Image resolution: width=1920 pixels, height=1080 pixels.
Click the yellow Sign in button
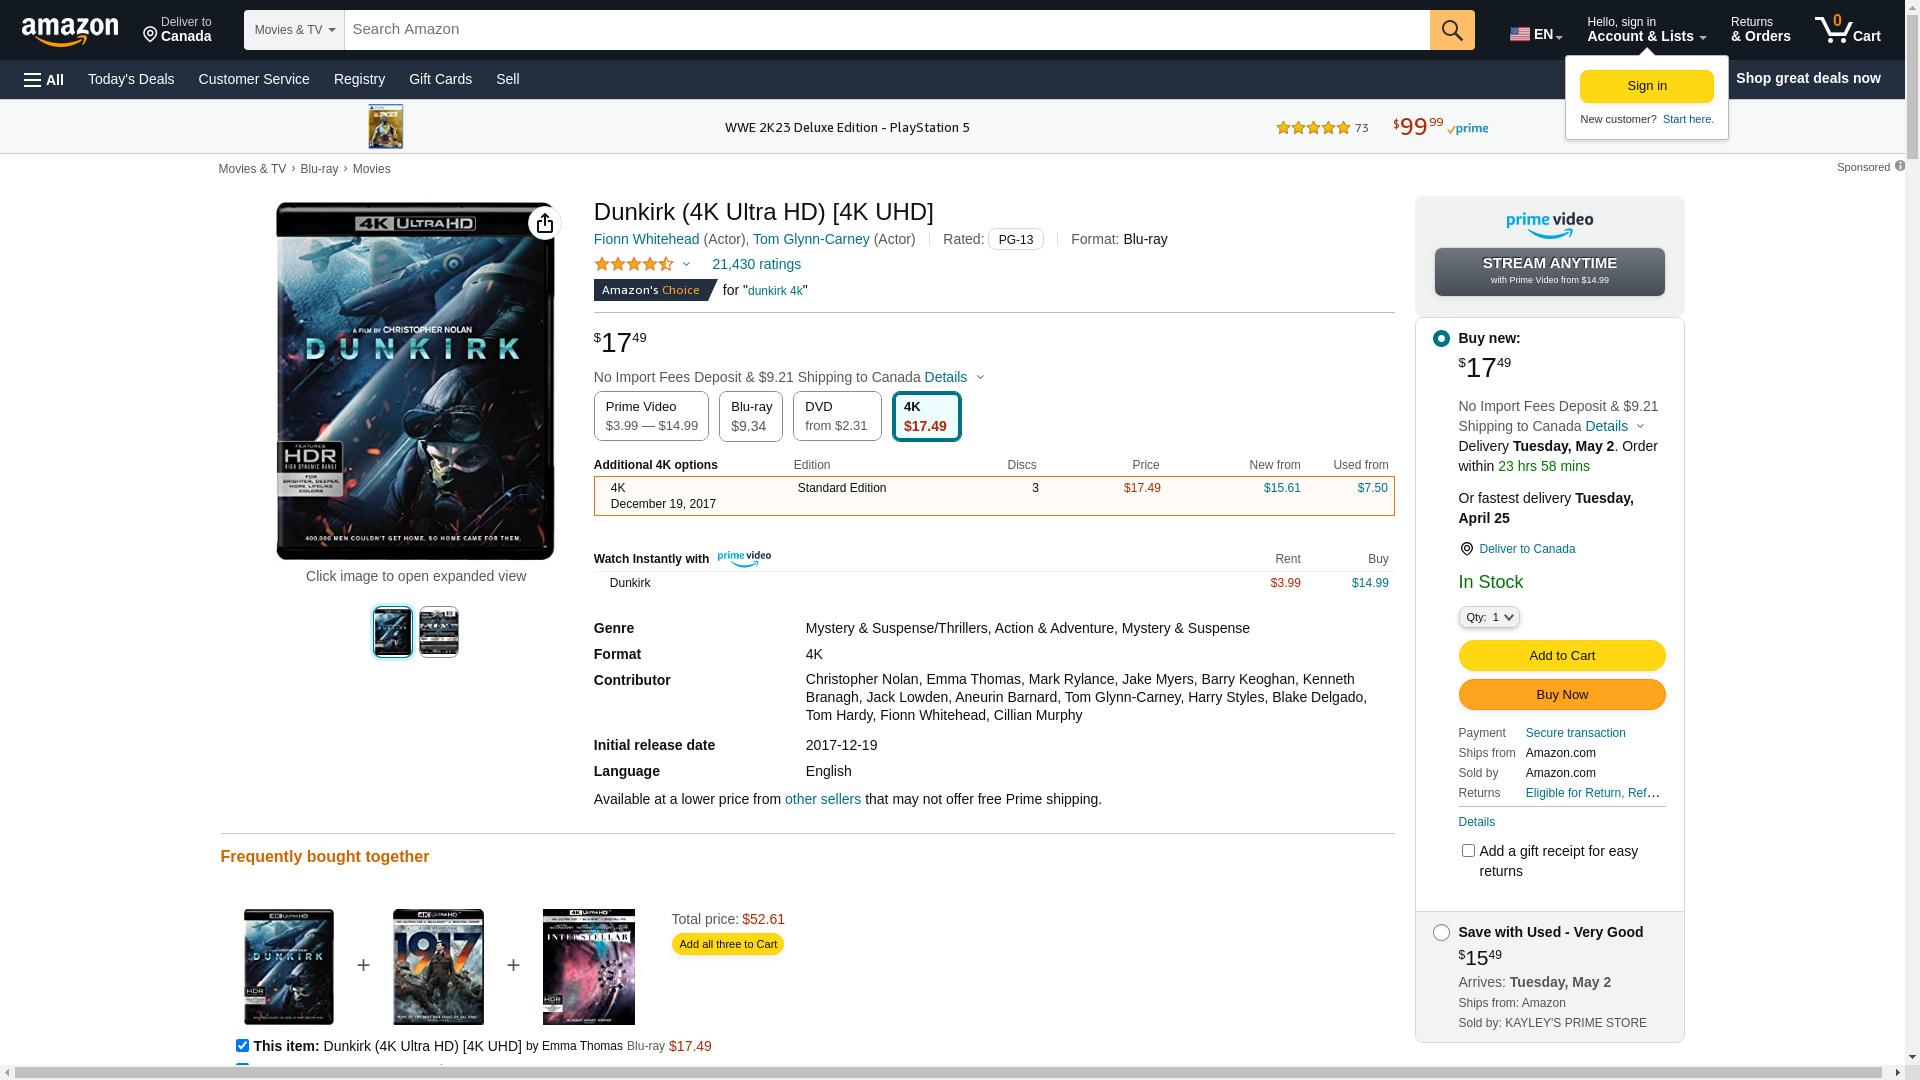point(1646,86)
